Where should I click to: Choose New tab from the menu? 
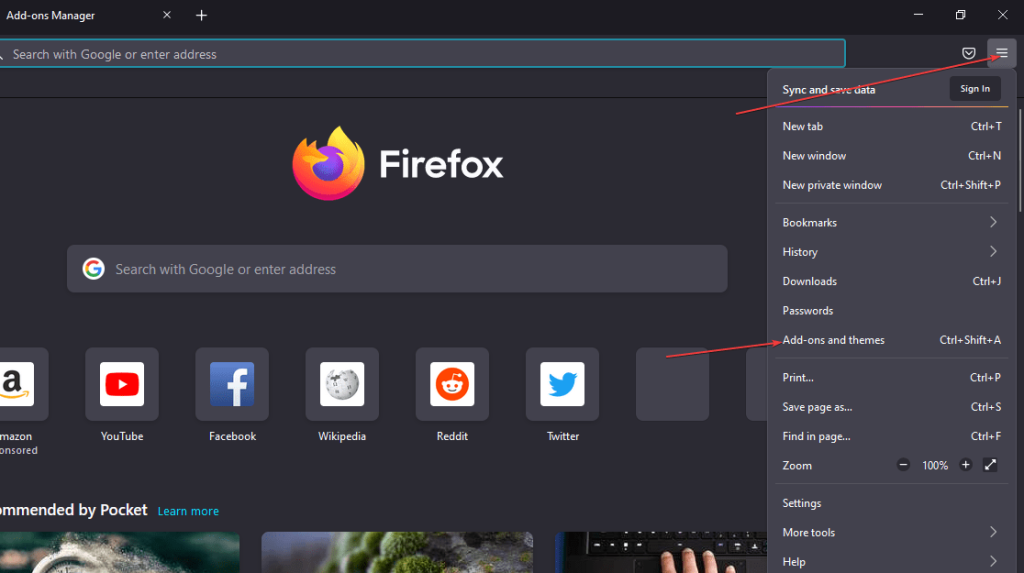click(891, 126)
